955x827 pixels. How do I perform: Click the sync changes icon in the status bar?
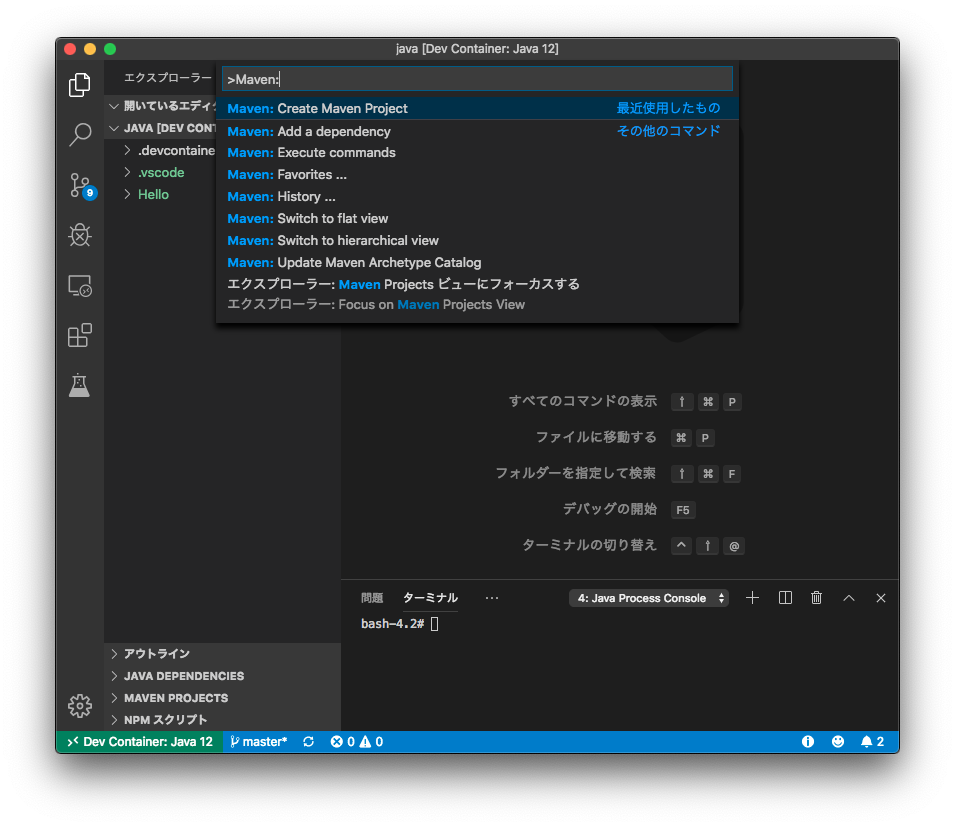point(309,742)
